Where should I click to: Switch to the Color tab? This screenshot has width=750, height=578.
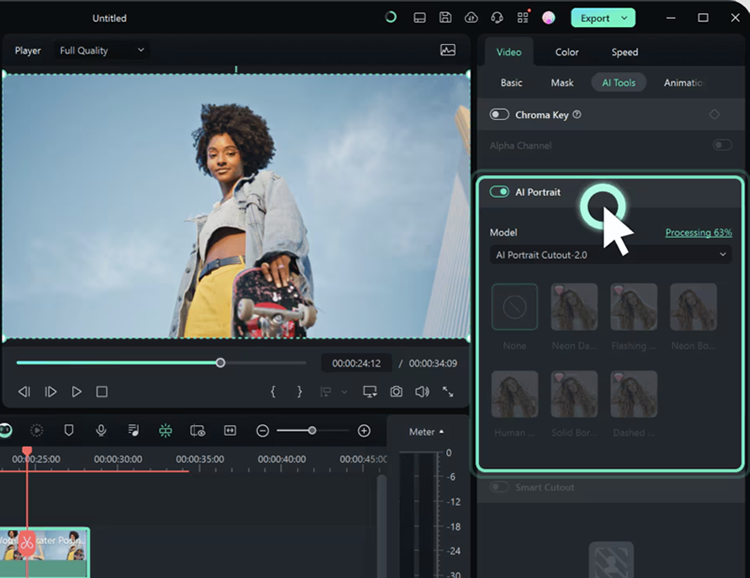(567, 52)
